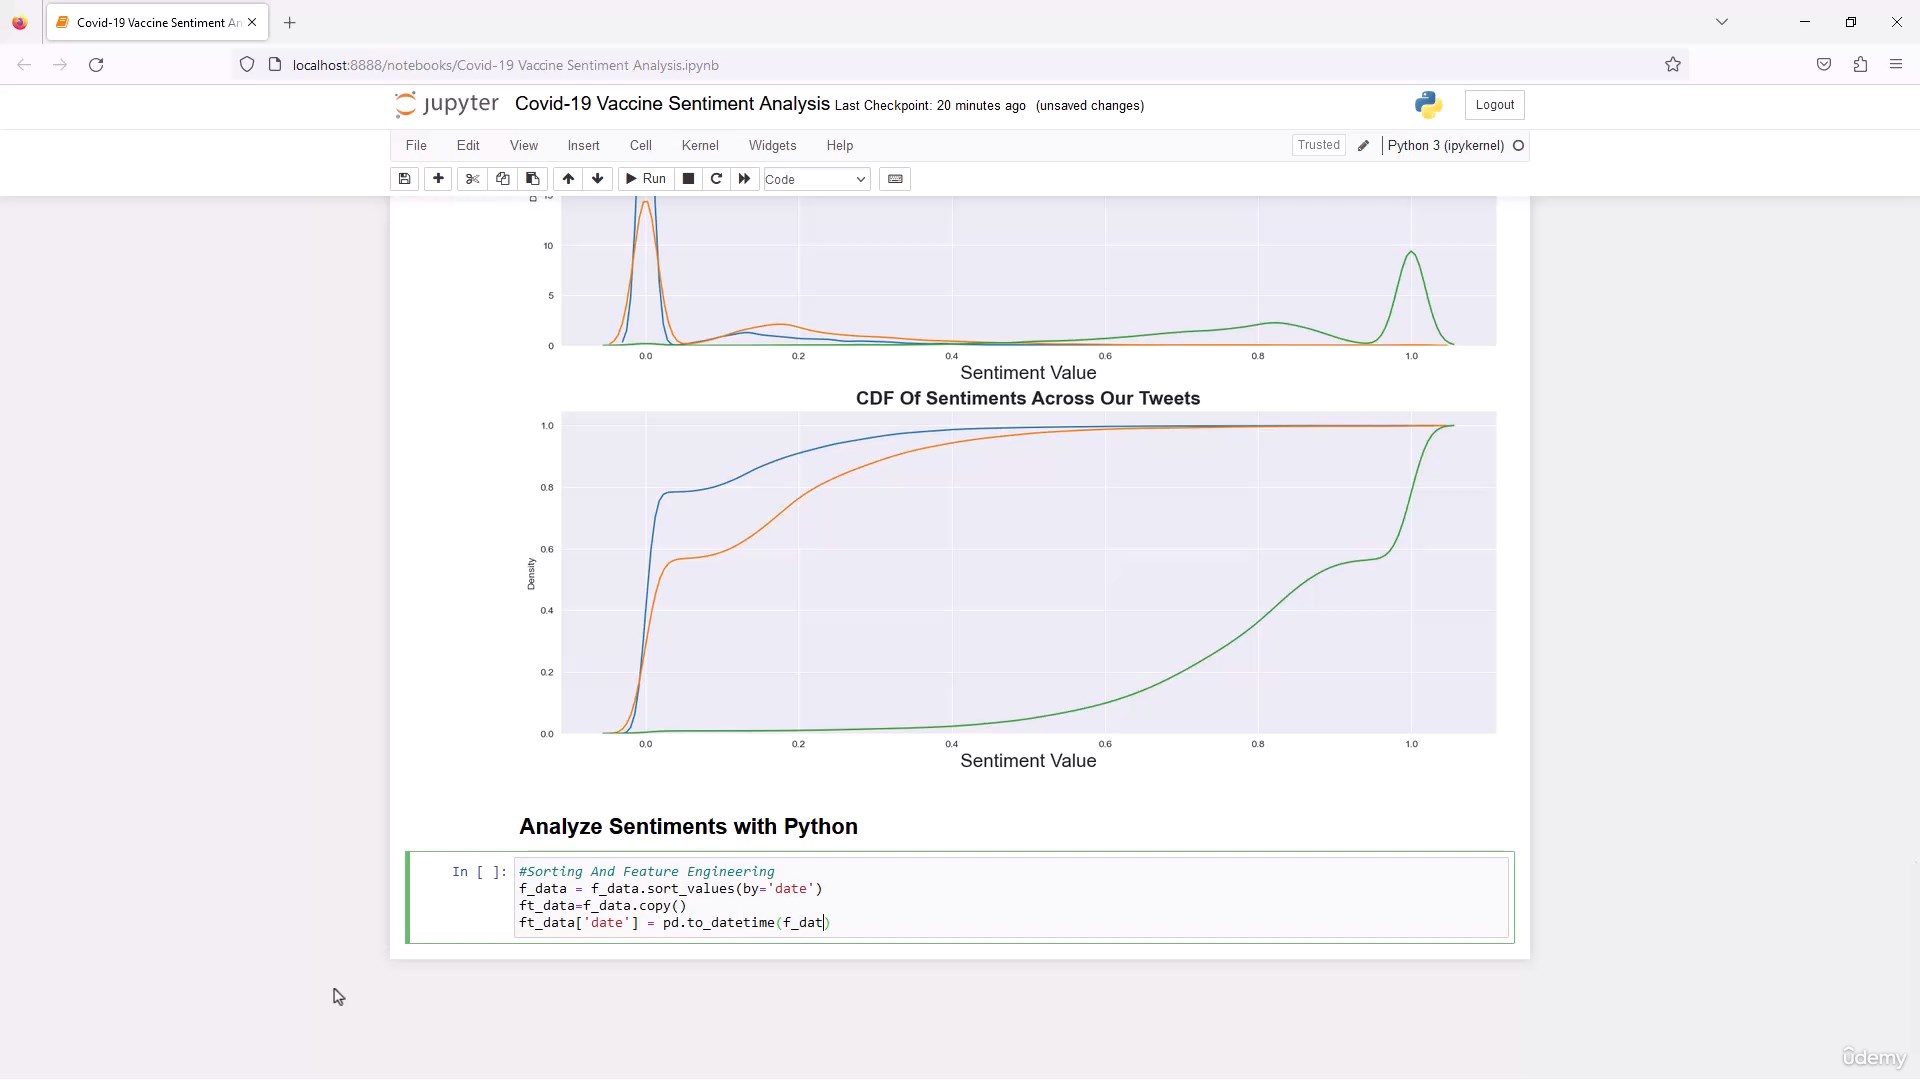Open the Firefox application hamburger menu
Screen dimensions: 1920x1080
click(x=1896, y=65)
